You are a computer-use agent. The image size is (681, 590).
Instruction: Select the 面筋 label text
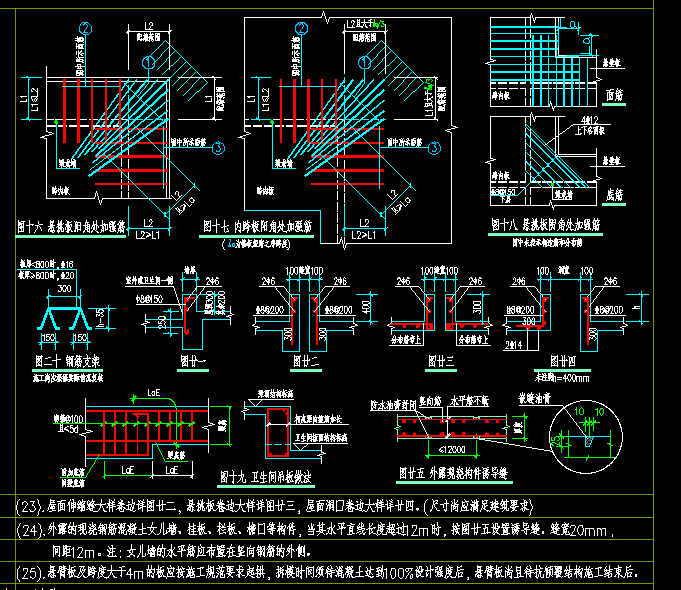pyautogui.click(x=614, y=95)
